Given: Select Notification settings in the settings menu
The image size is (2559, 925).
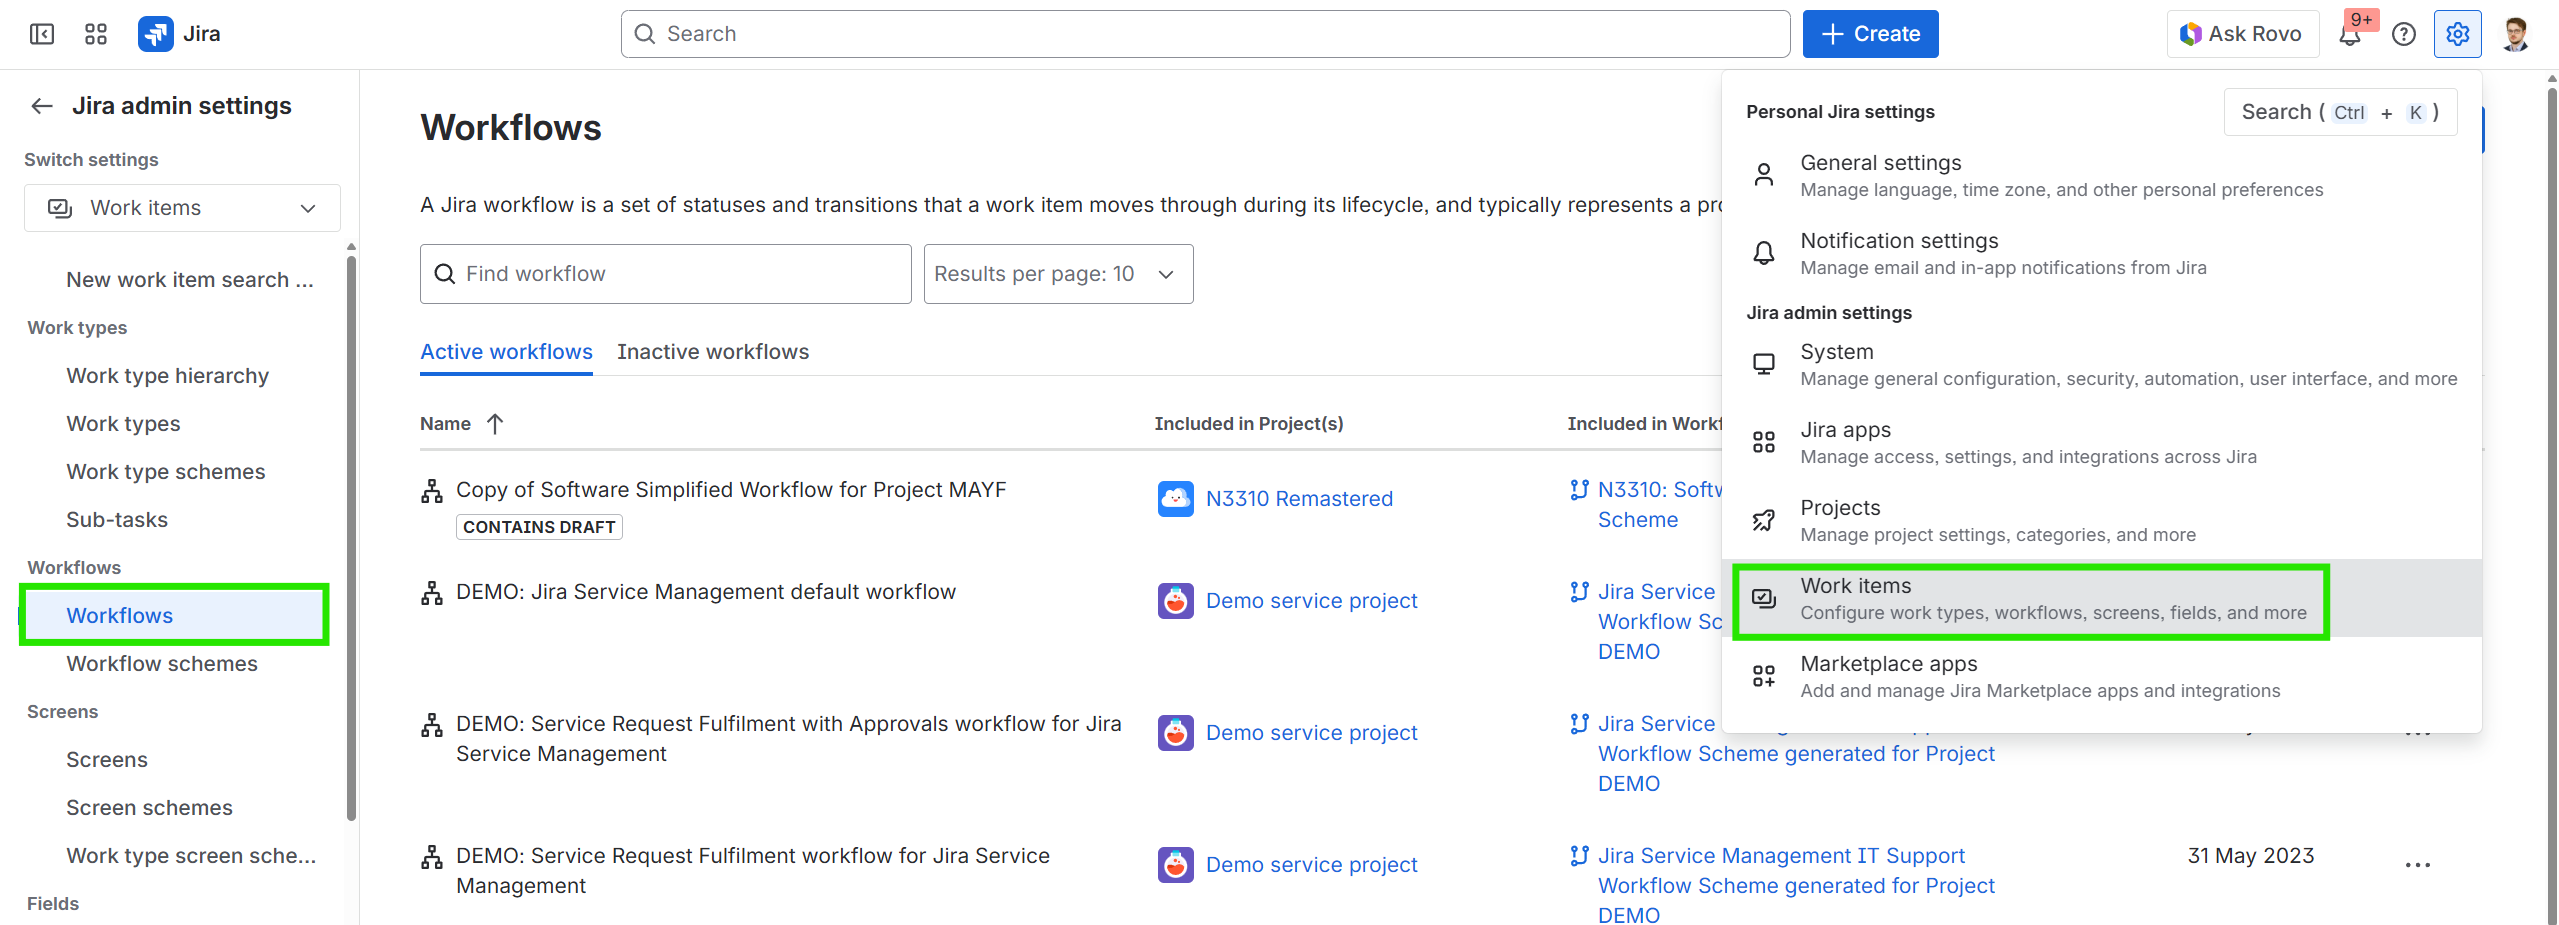Looking at the screenshot, I should (2102, 253).
